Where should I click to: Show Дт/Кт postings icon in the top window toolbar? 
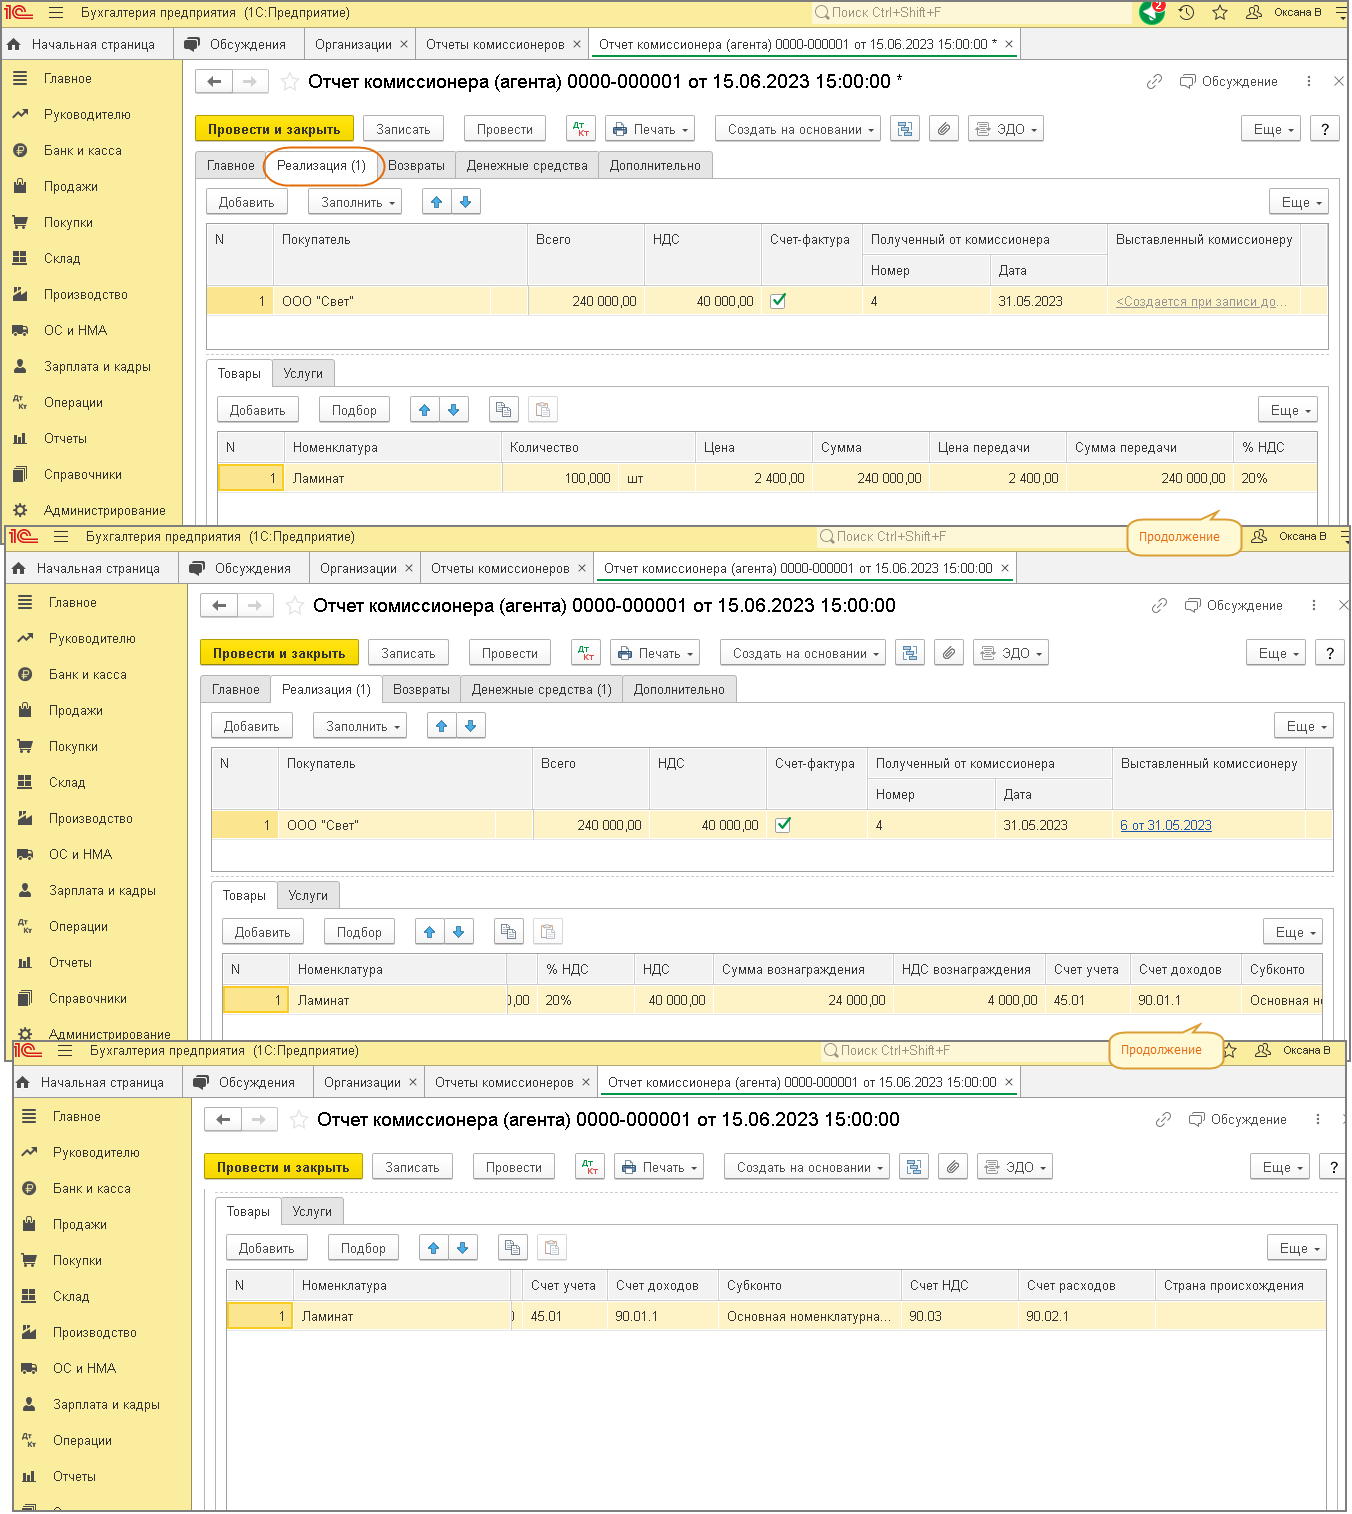tap(581, 129)
